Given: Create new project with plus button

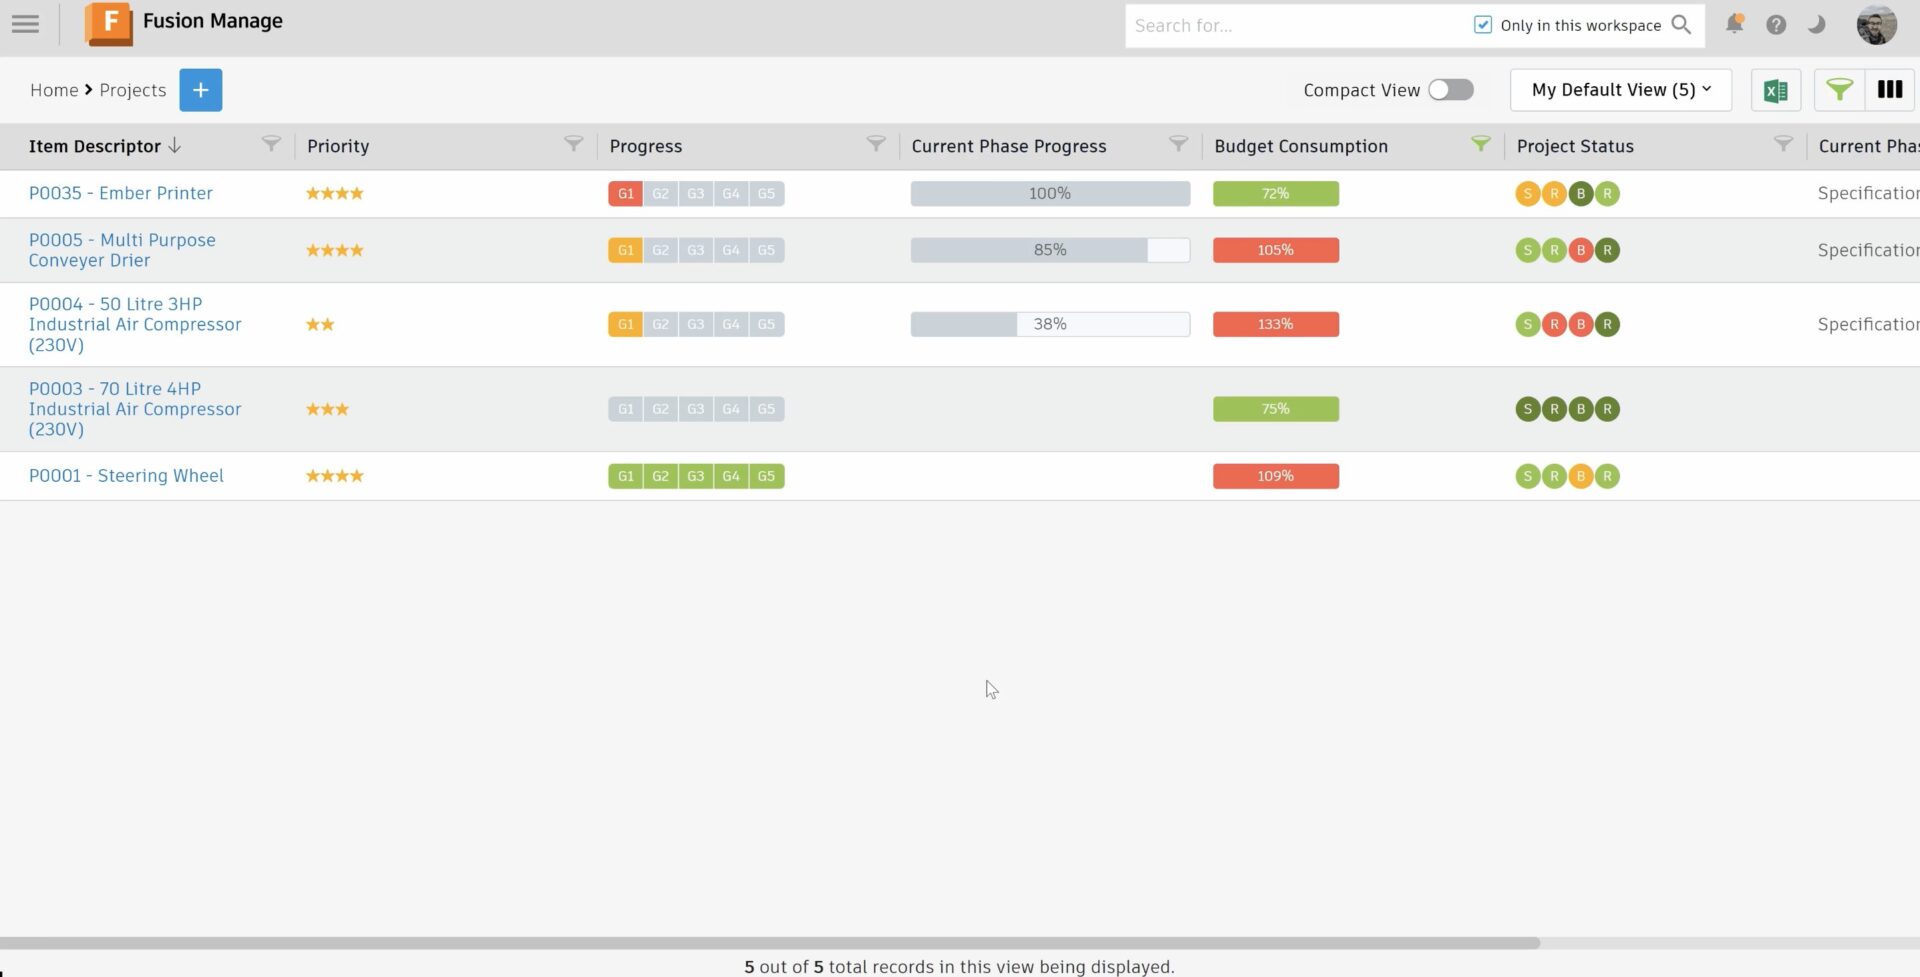Looking at the screenshot, I should [x=200, y=89].
